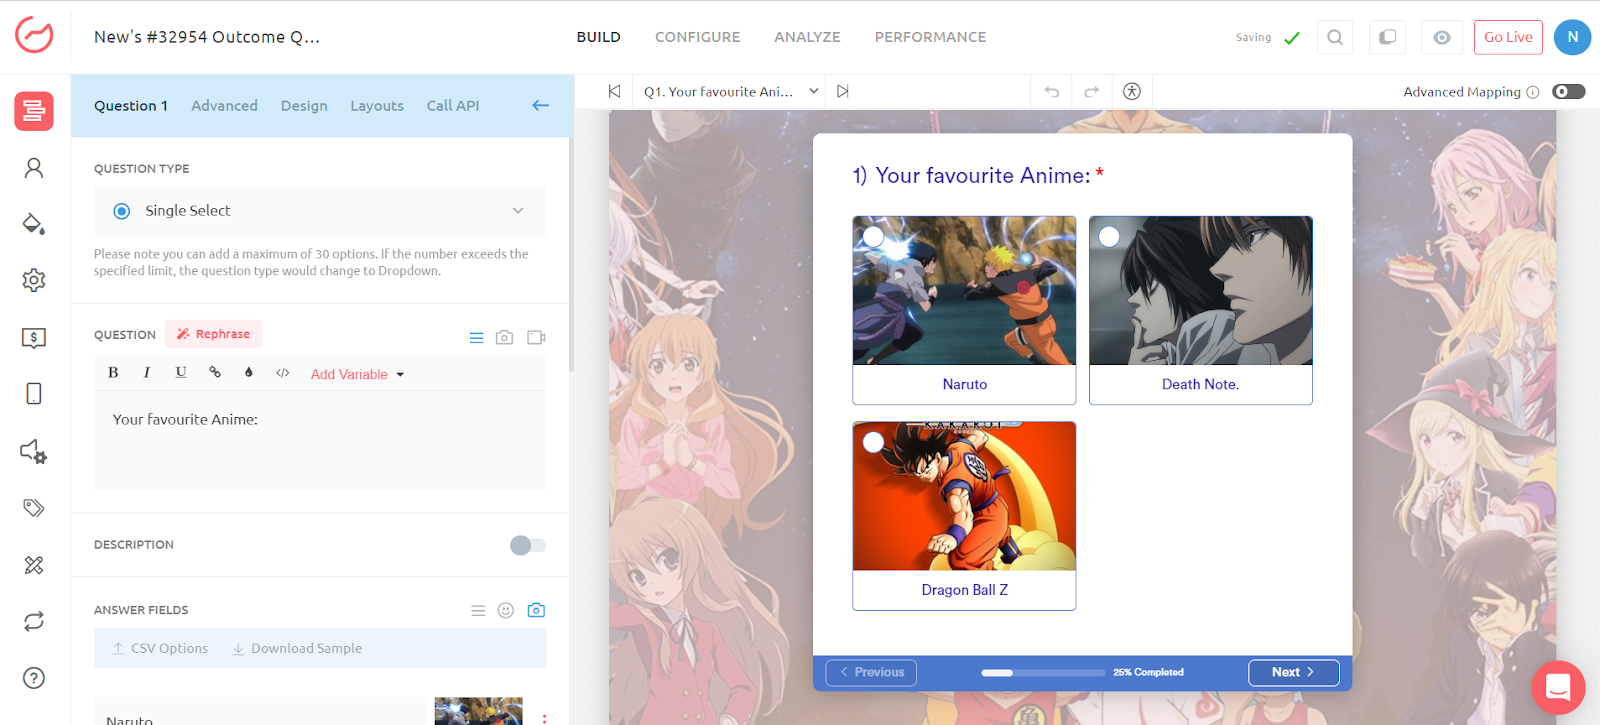Click the question video camera icon

point(536,338)
